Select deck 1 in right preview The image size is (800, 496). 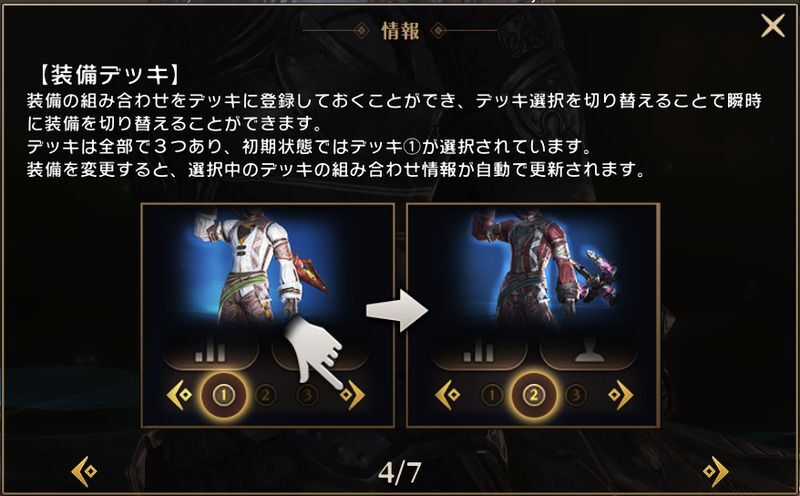pos(492,394)
